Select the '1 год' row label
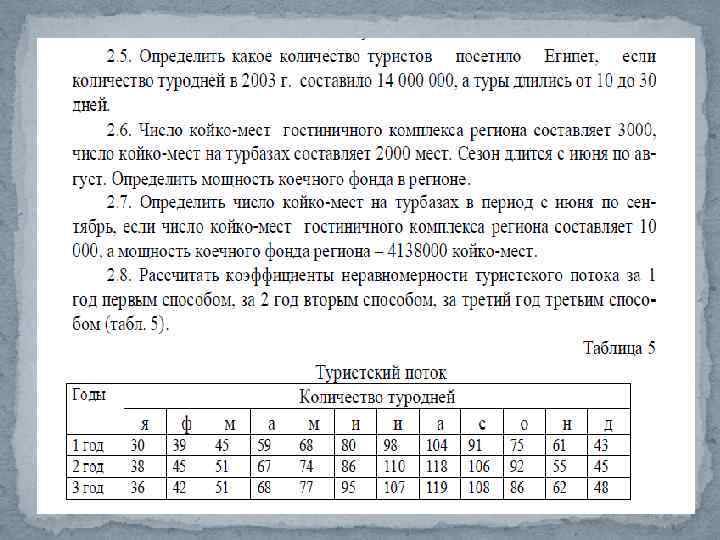The image size is (720, 540). pyautogui.click(x=88, y=445)
